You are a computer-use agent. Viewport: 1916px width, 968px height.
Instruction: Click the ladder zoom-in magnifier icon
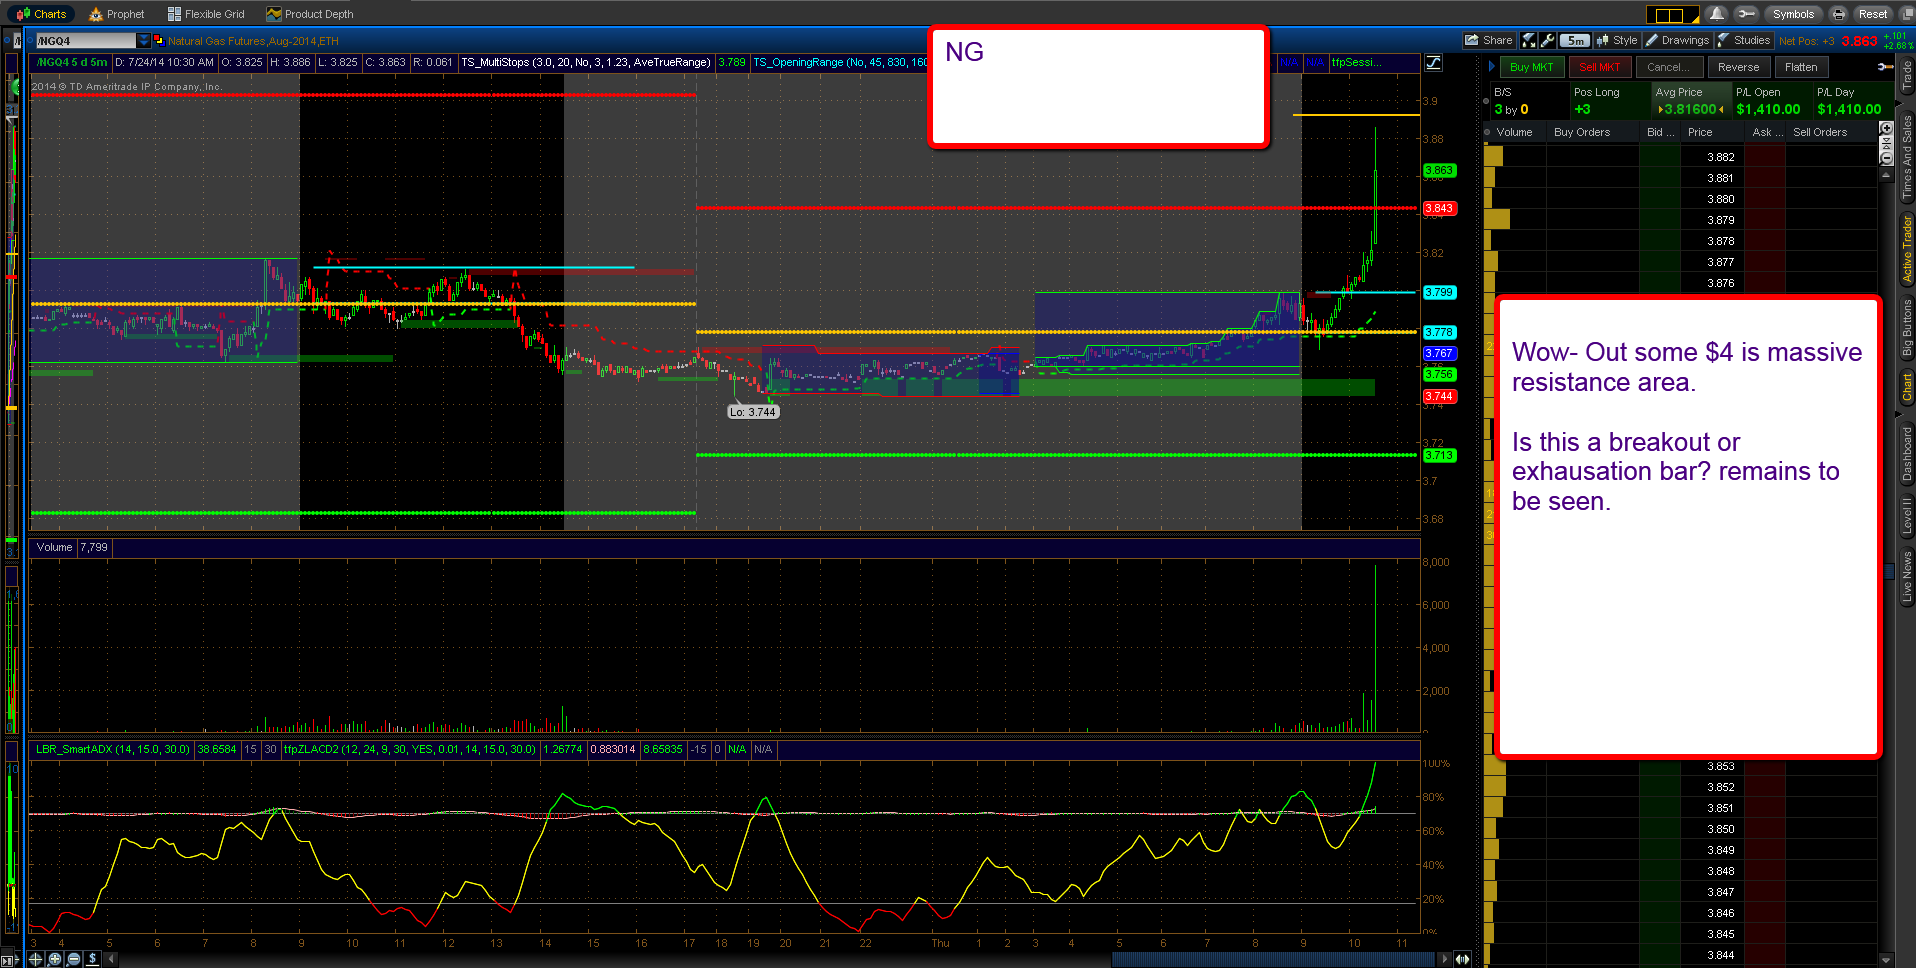[x=1886, y=129]
